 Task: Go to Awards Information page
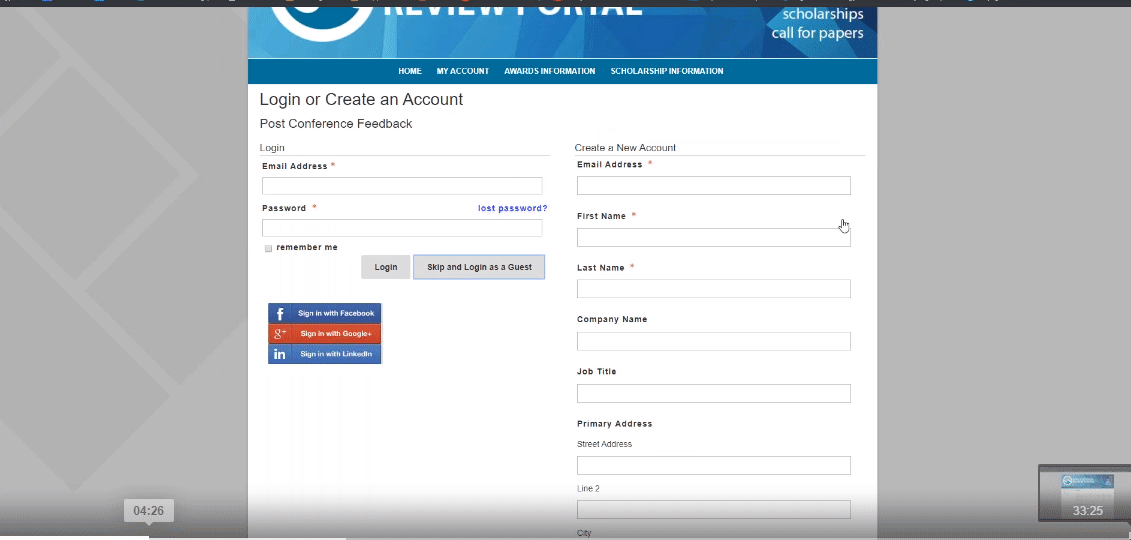click(x=549, y=71)
